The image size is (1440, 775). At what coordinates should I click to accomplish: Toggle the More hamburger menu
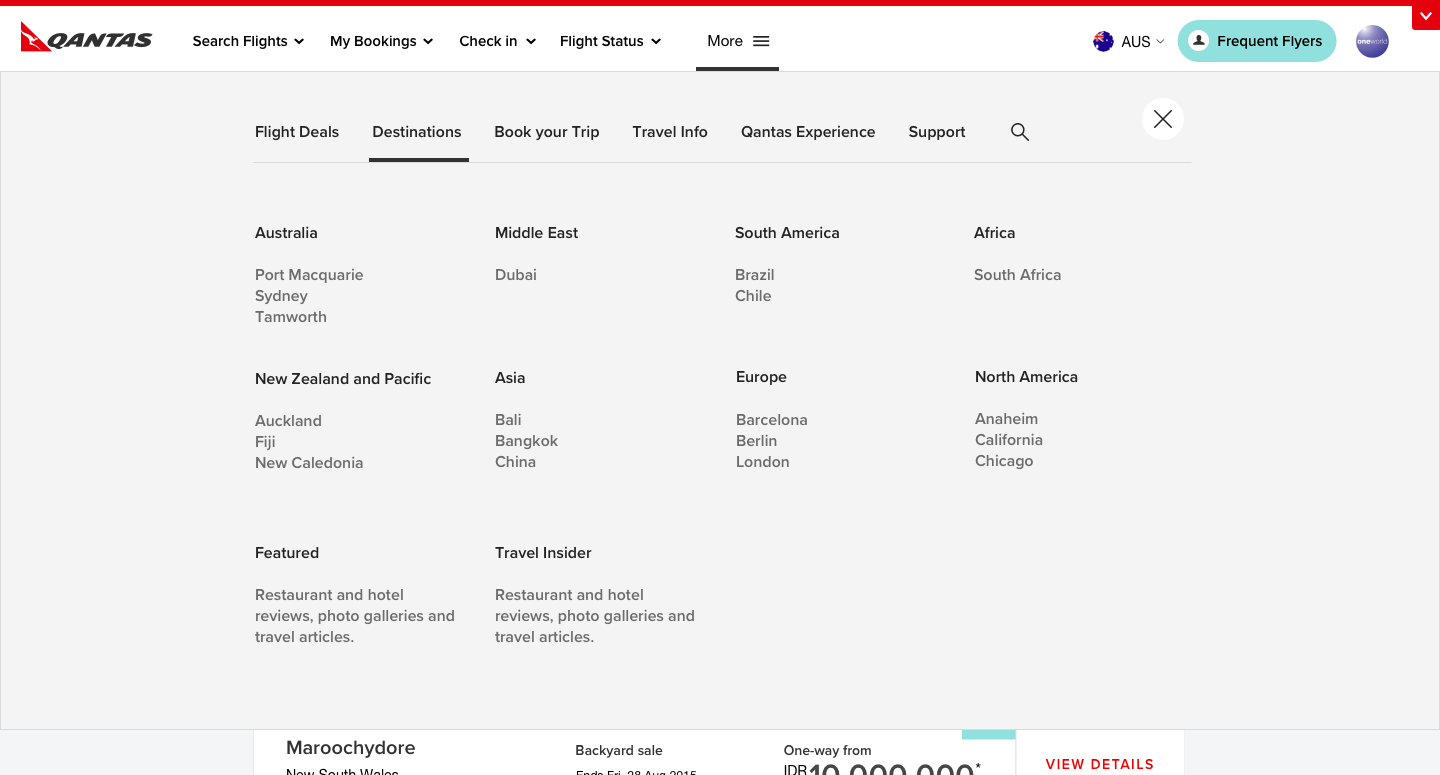click(x=738, y=41)
